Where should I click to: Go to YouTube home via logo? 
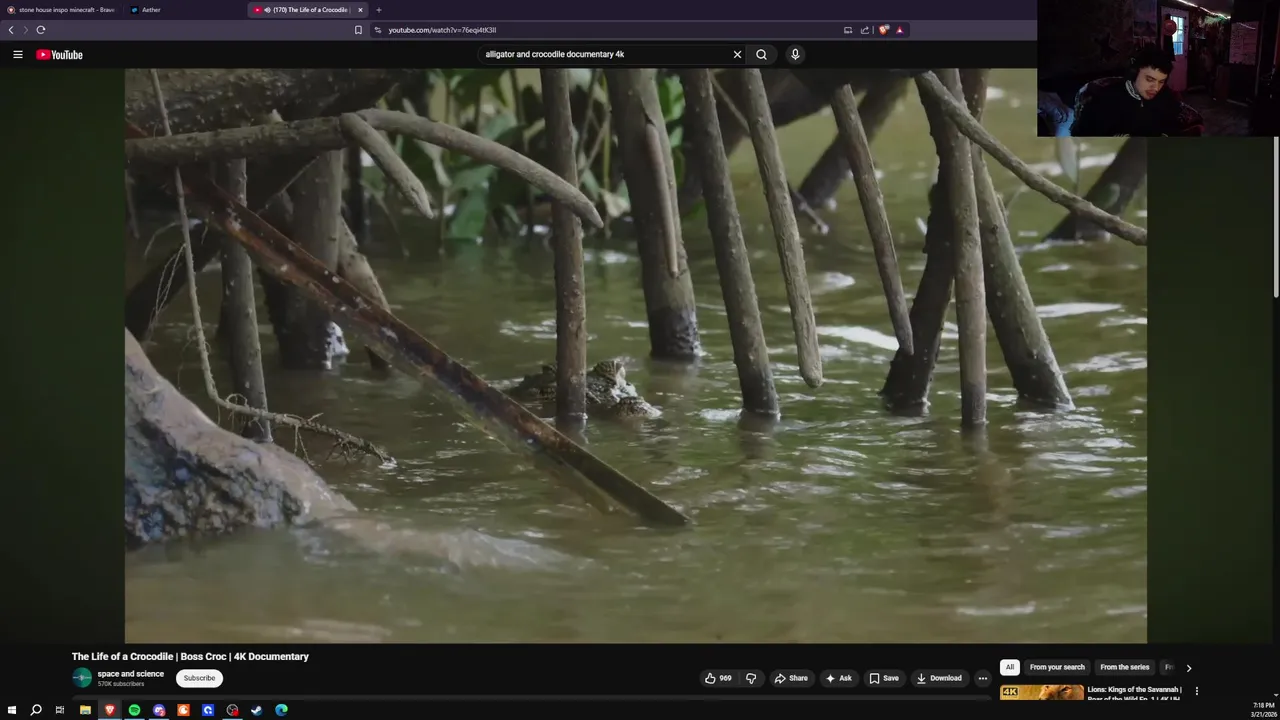(60, 55)
